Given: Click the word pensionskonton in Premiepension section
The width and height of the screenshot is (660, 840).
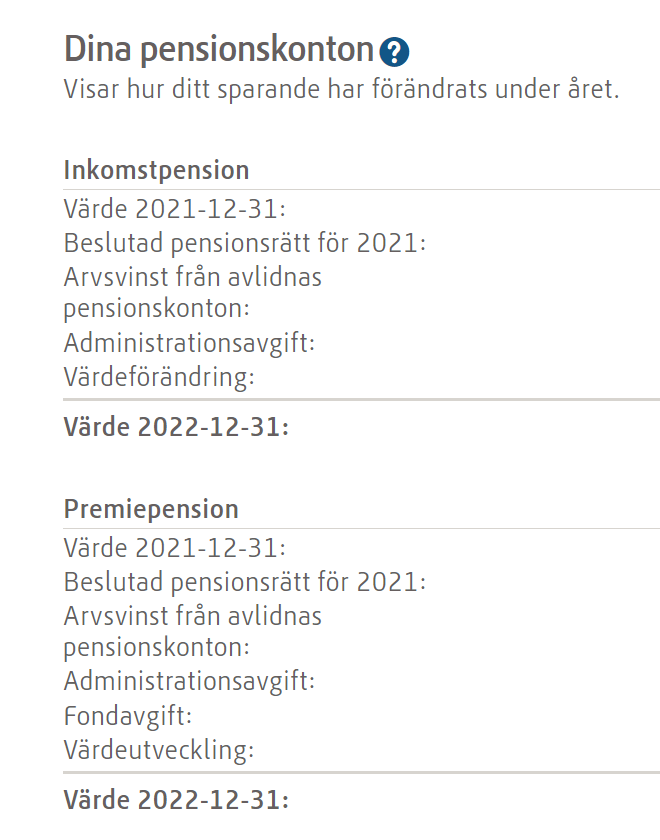Looking at the screenshot, I should tap(156, 648).
